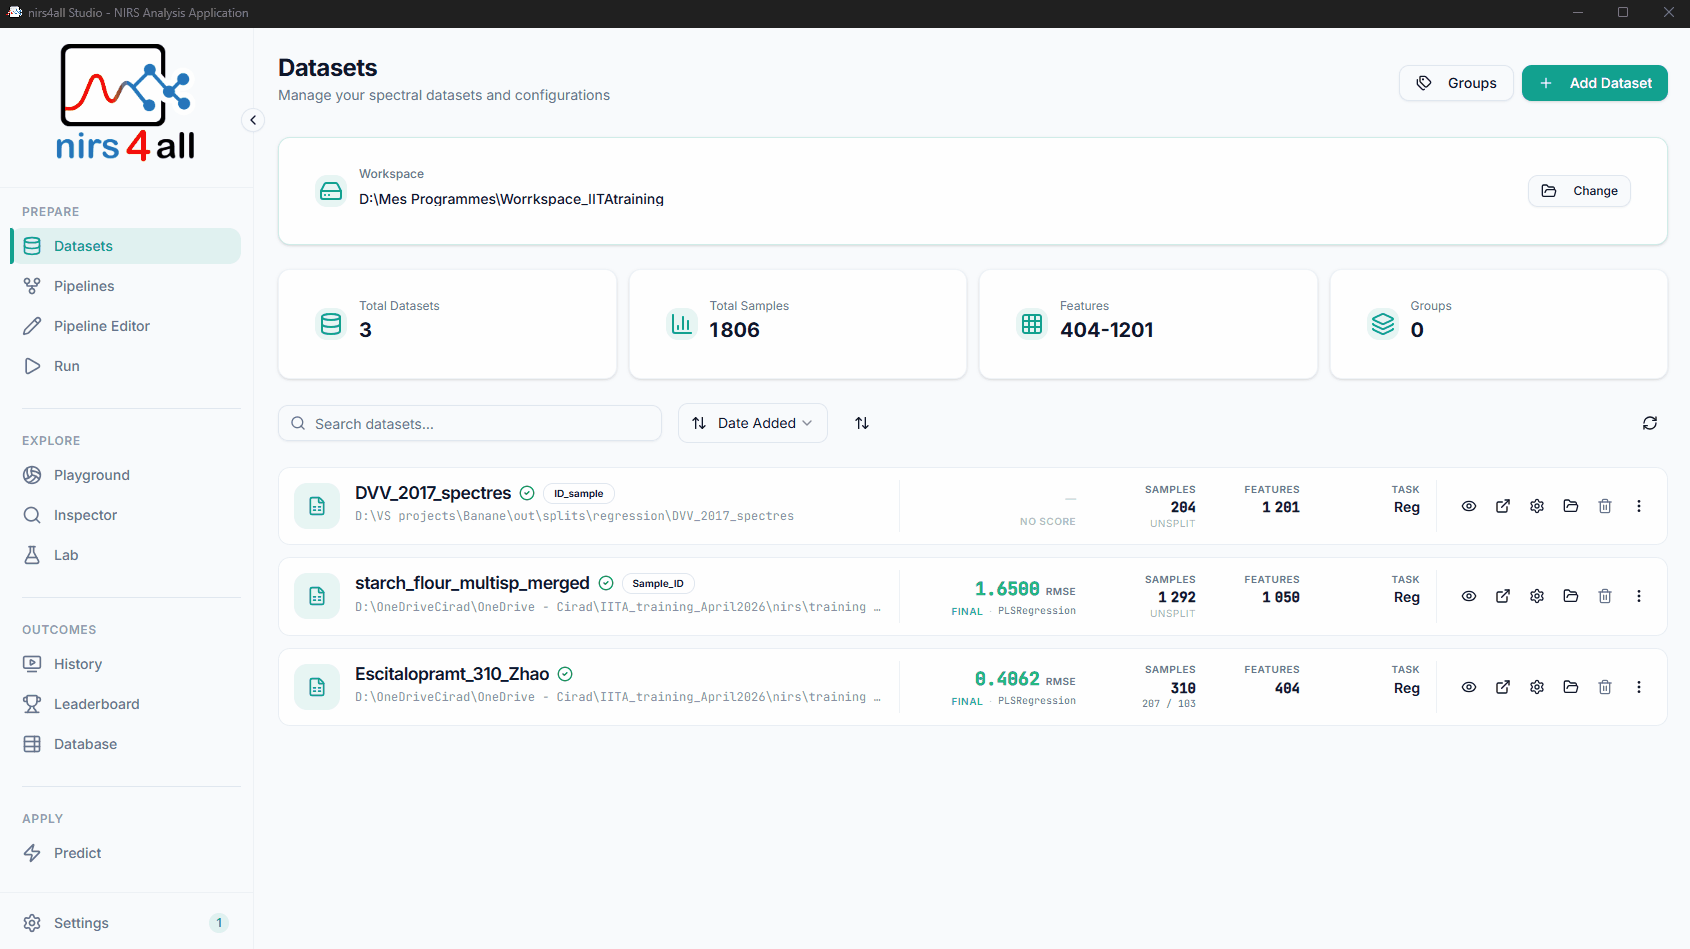The height and width of the screenshot is (949, 1690).
Task: Click the Search datasets field
Action: [470, 423]
